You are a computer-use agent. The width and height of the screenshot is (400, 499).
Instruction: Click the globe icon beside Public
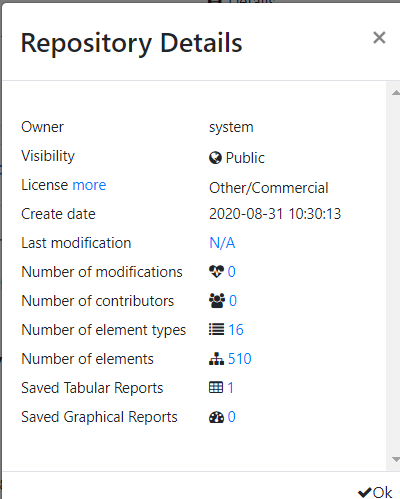pyautogui.click(x=215, y=158)
